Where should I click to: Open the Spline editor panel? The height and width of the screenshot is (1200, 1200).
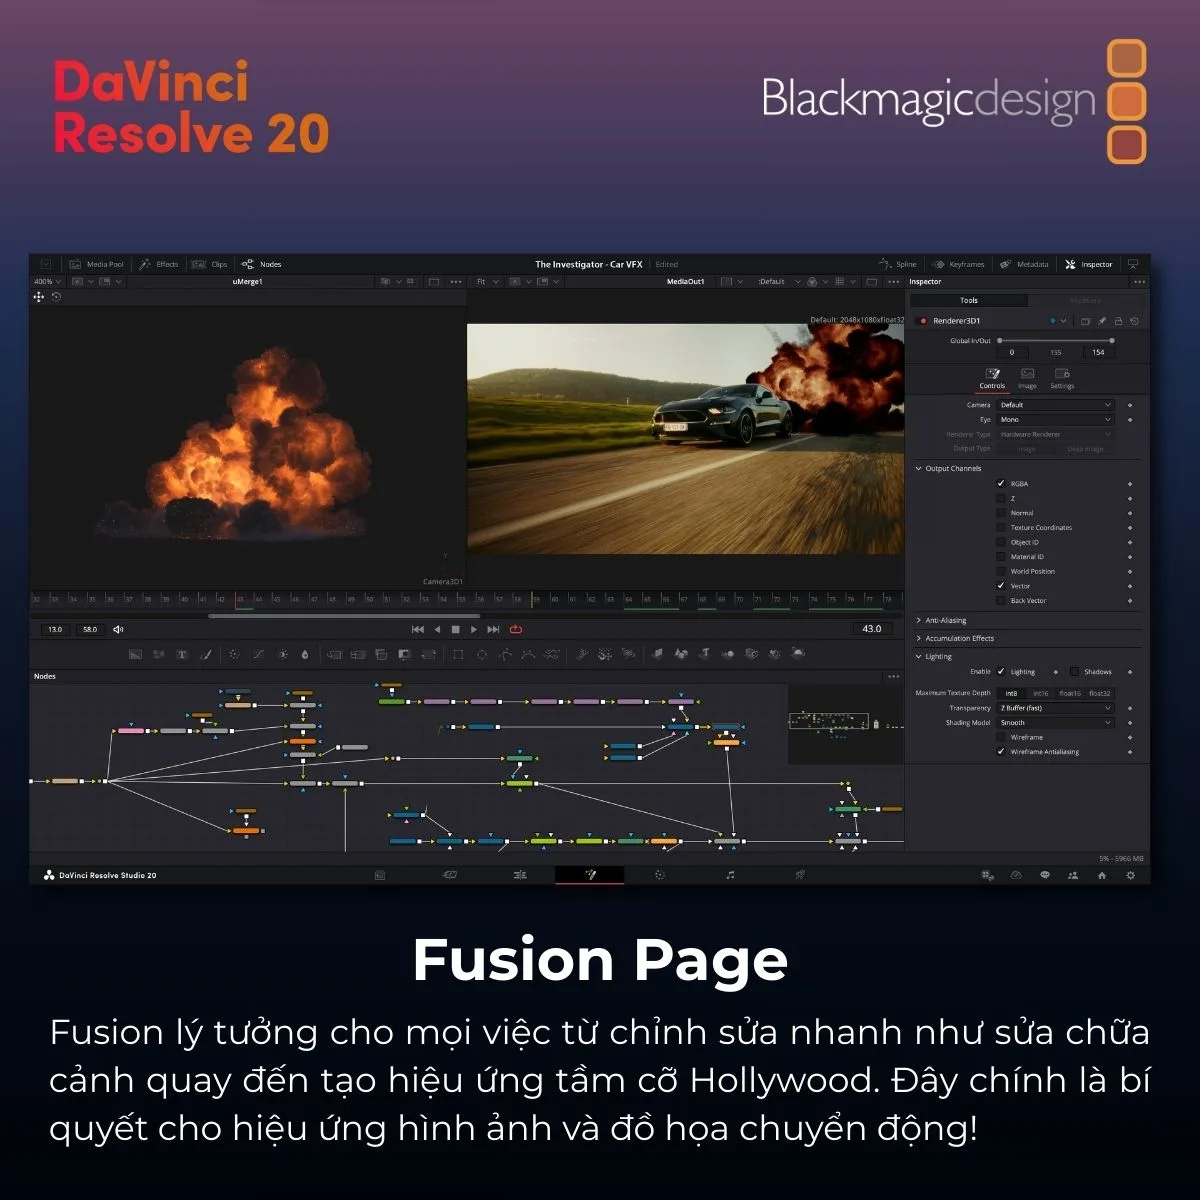tap(898, 264)
